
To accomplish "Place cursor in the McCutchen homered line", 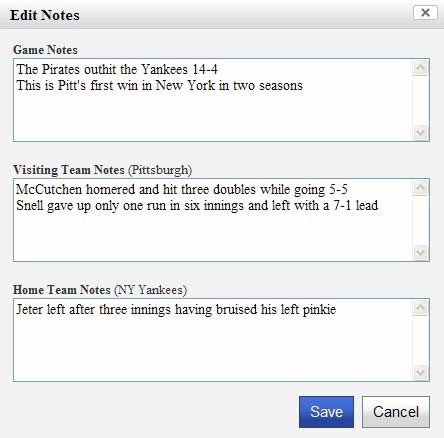I will (182, 189).
